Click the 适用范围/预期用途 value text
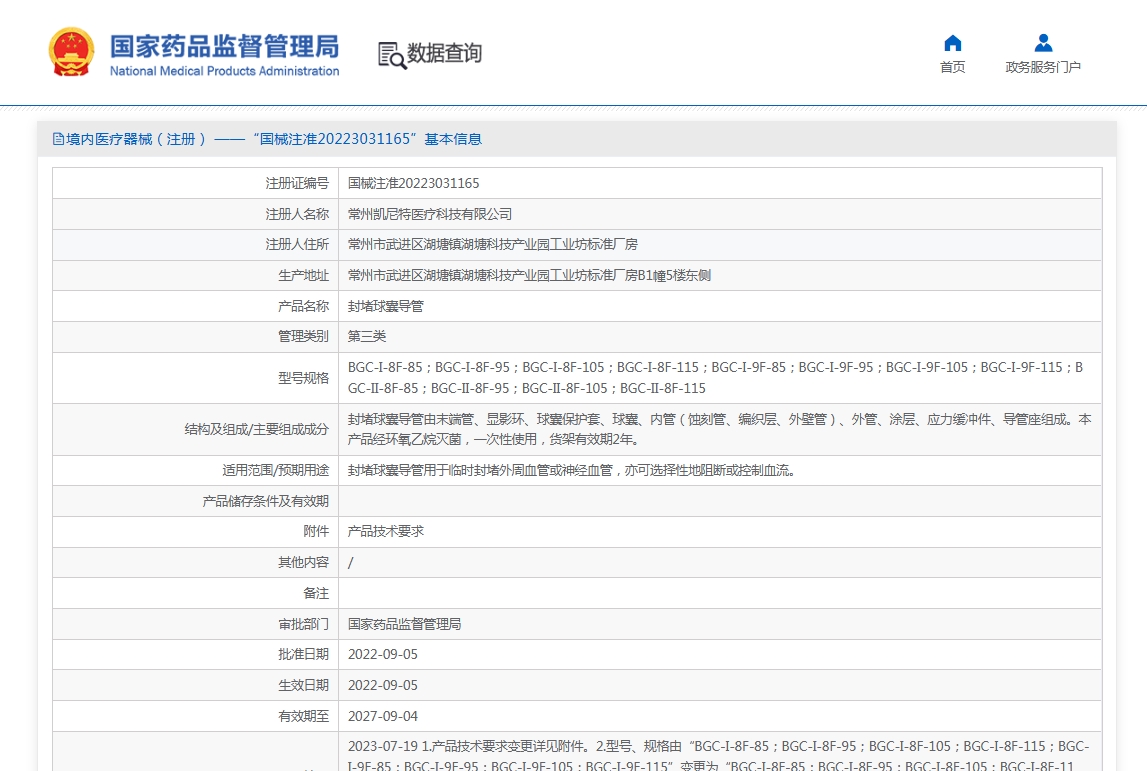This screenshot has width=1147, height=771. click(571, 470)
